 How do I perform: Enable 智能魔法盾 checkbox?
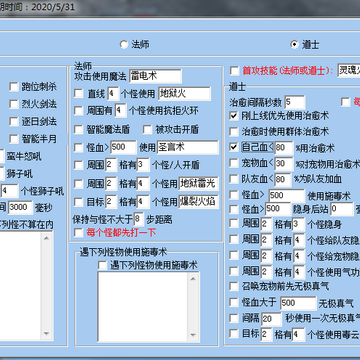tap(78, 129)
